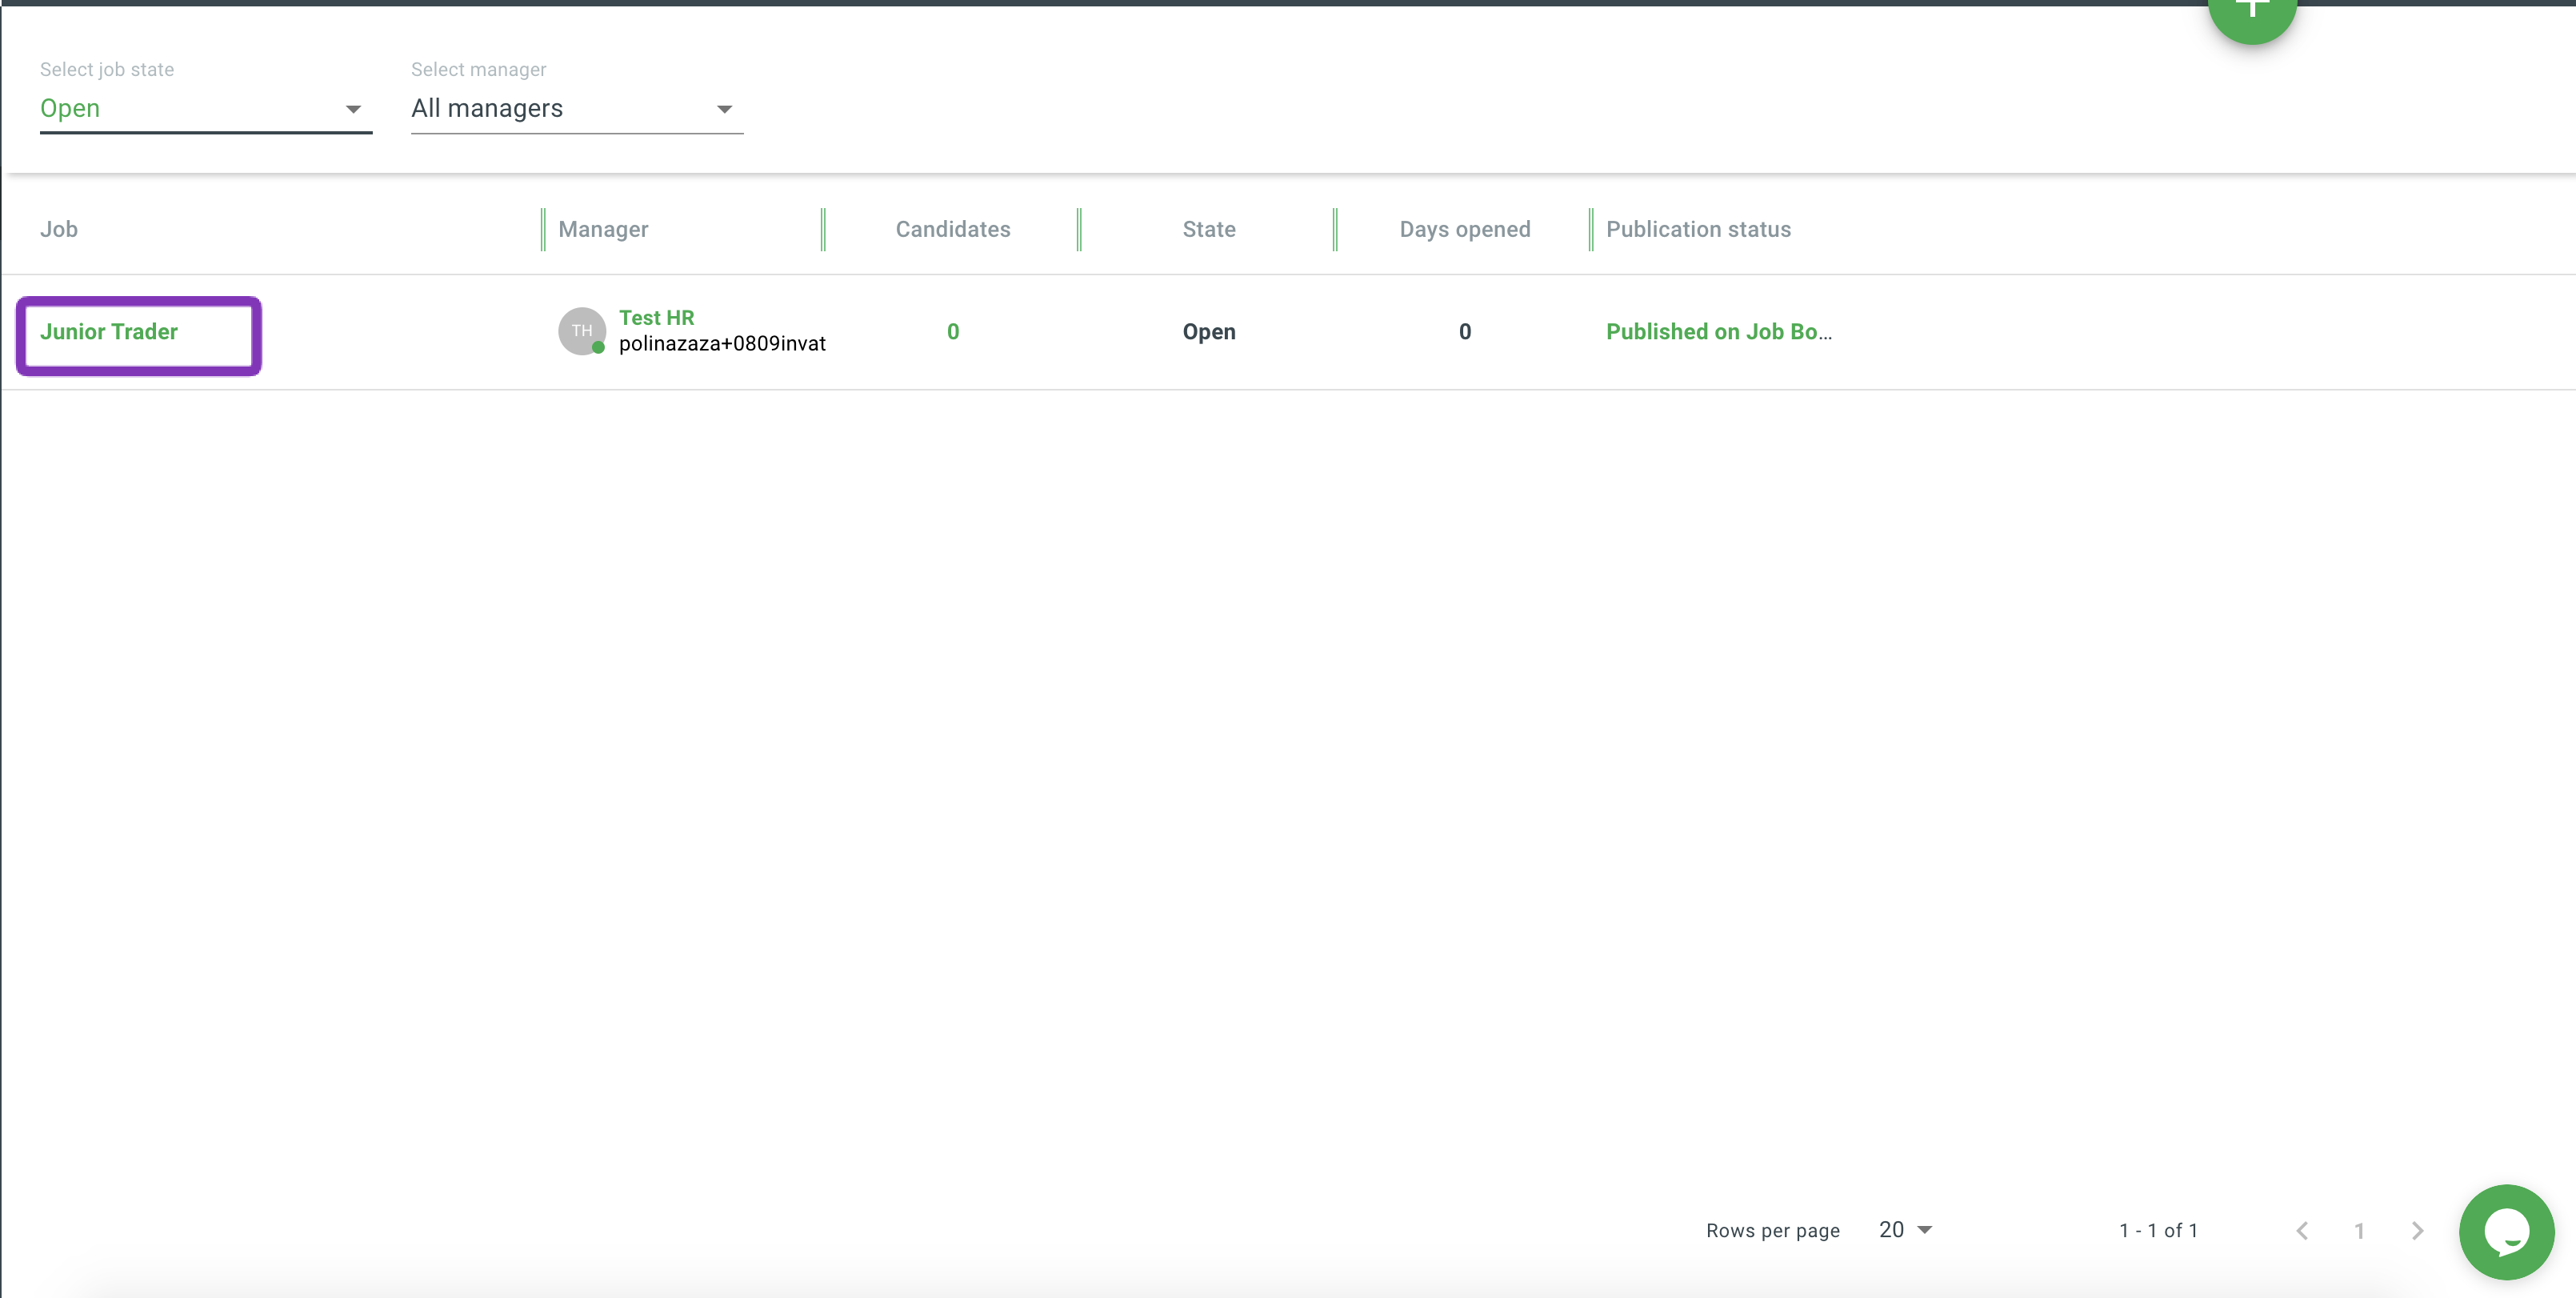The height and width of the screenshot is (1298, 2576).
Task: Sort by the Days opened column
Action: pyautogui.click(x=1464, y=229)
